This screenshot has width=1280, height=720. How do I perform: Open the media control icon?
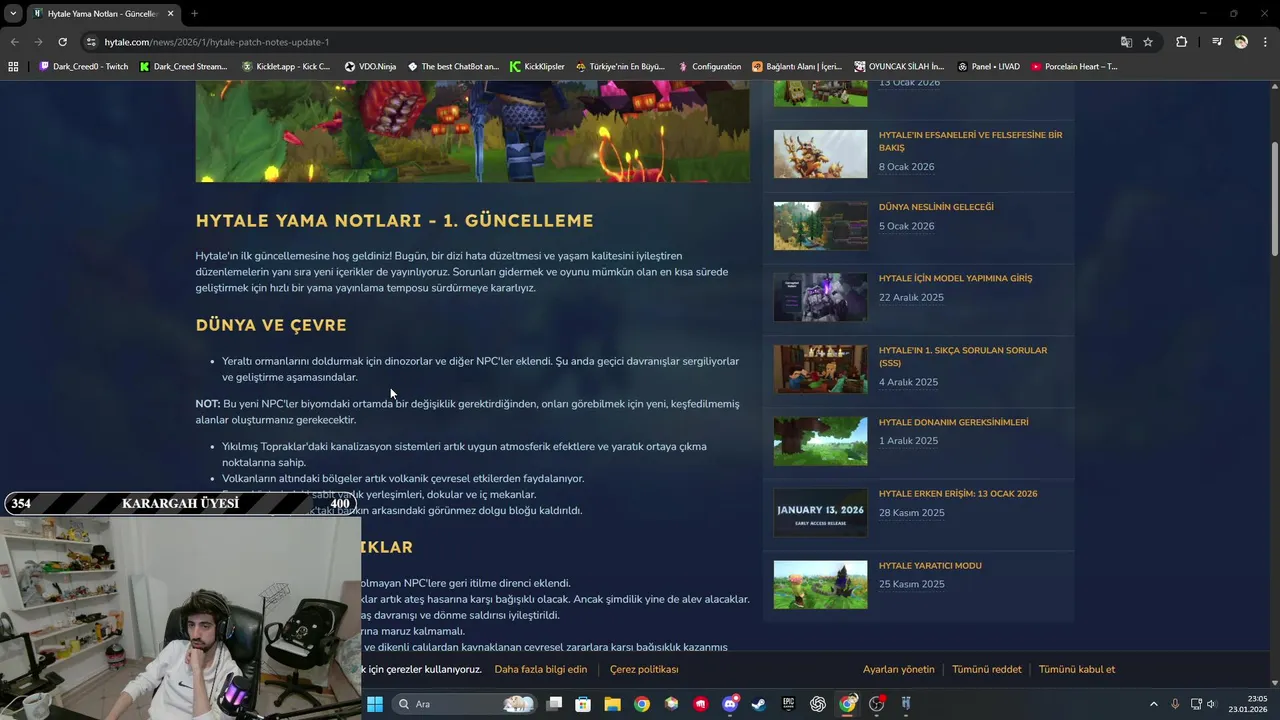click(x=1217, y=42)
